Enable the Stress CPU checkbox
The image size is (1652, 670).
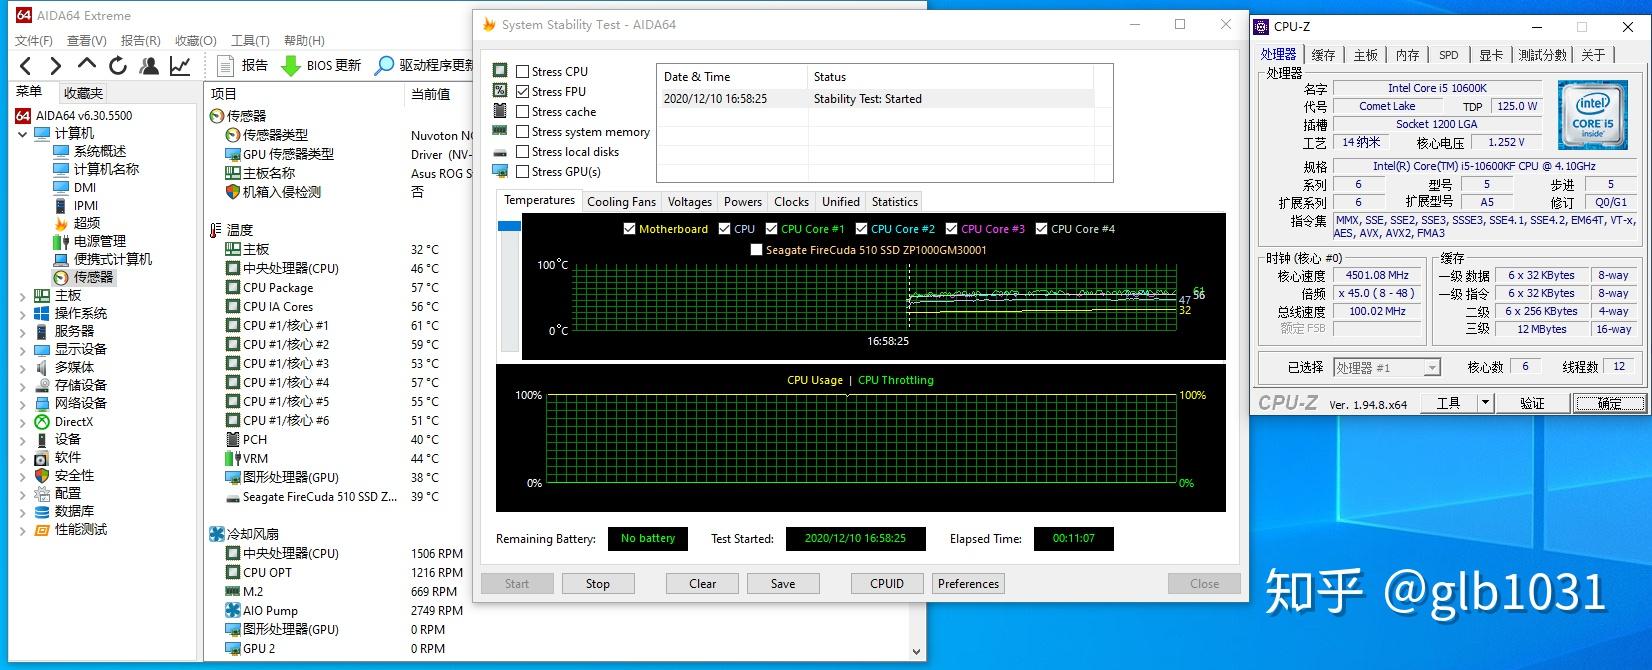click(522, 71)
